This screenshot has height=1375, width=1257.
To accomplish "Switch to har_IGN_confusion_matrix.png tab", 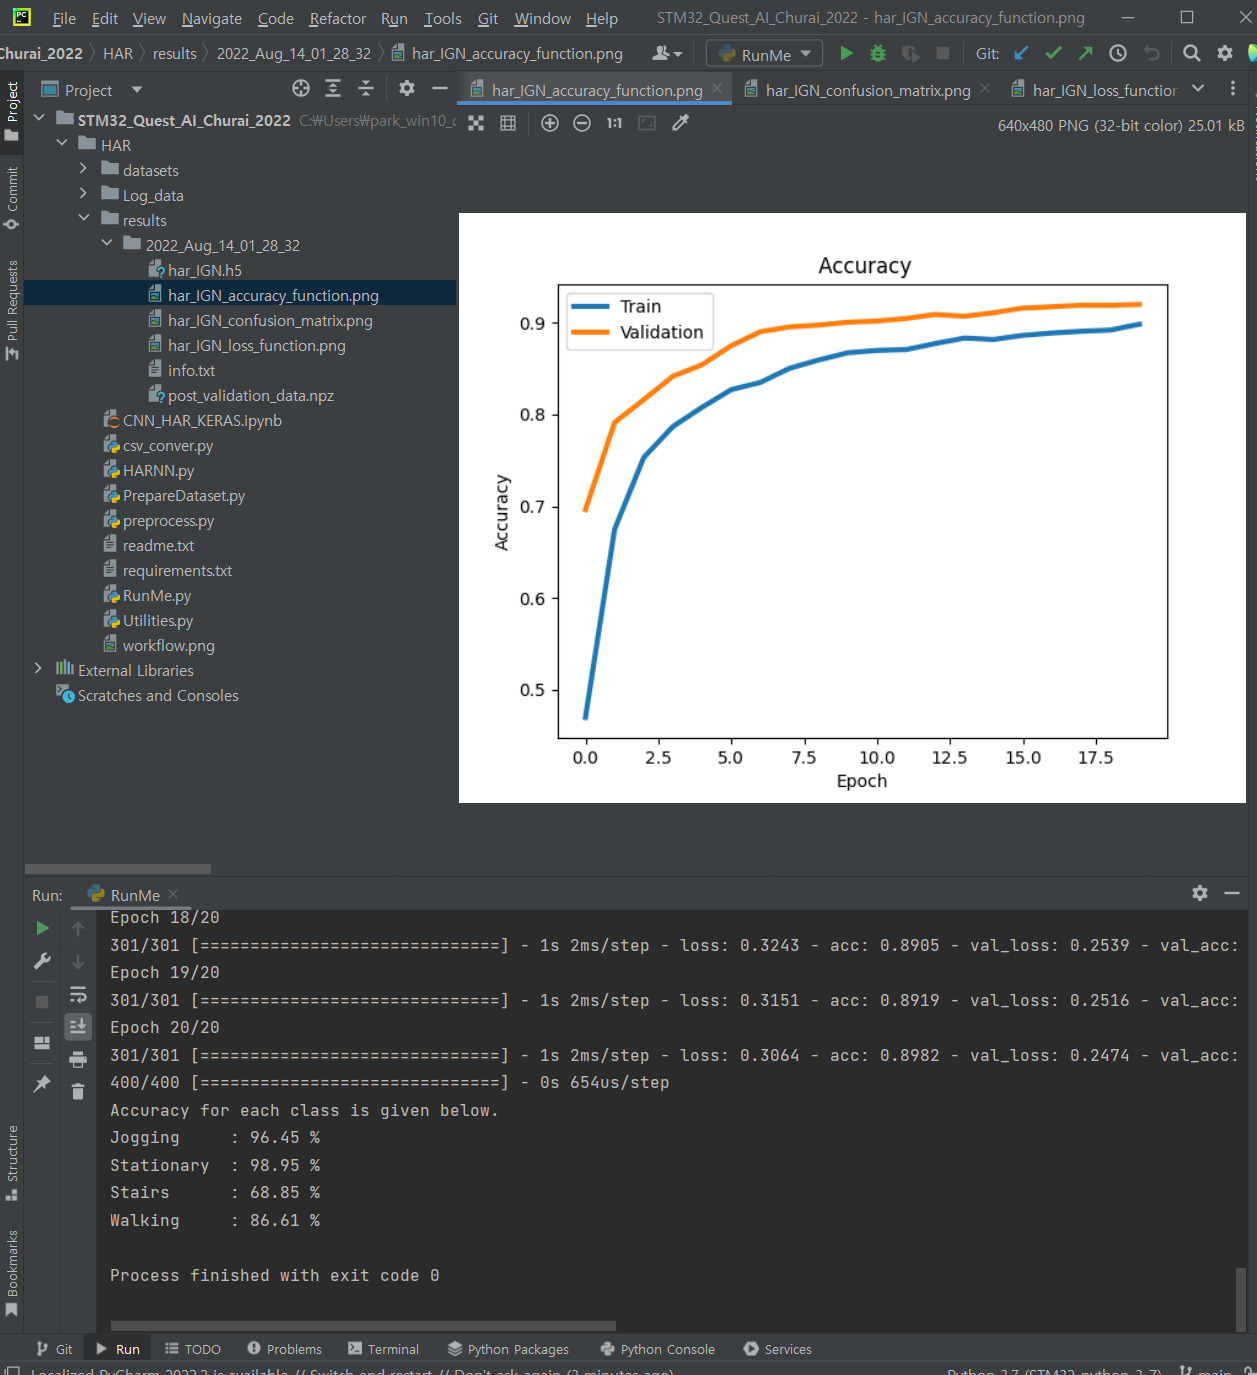I will click(866, 90).
